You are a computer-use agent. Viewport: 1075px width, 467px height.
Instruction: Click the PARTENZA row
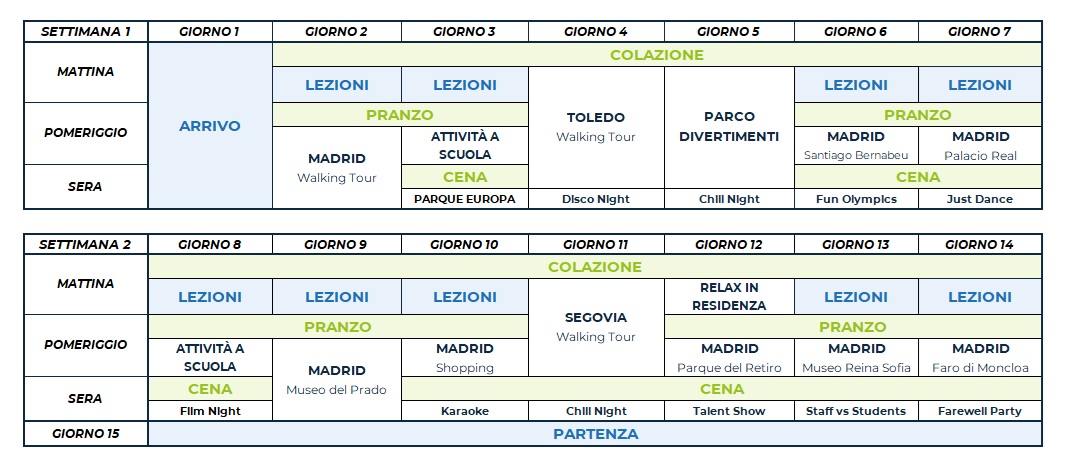595,434
